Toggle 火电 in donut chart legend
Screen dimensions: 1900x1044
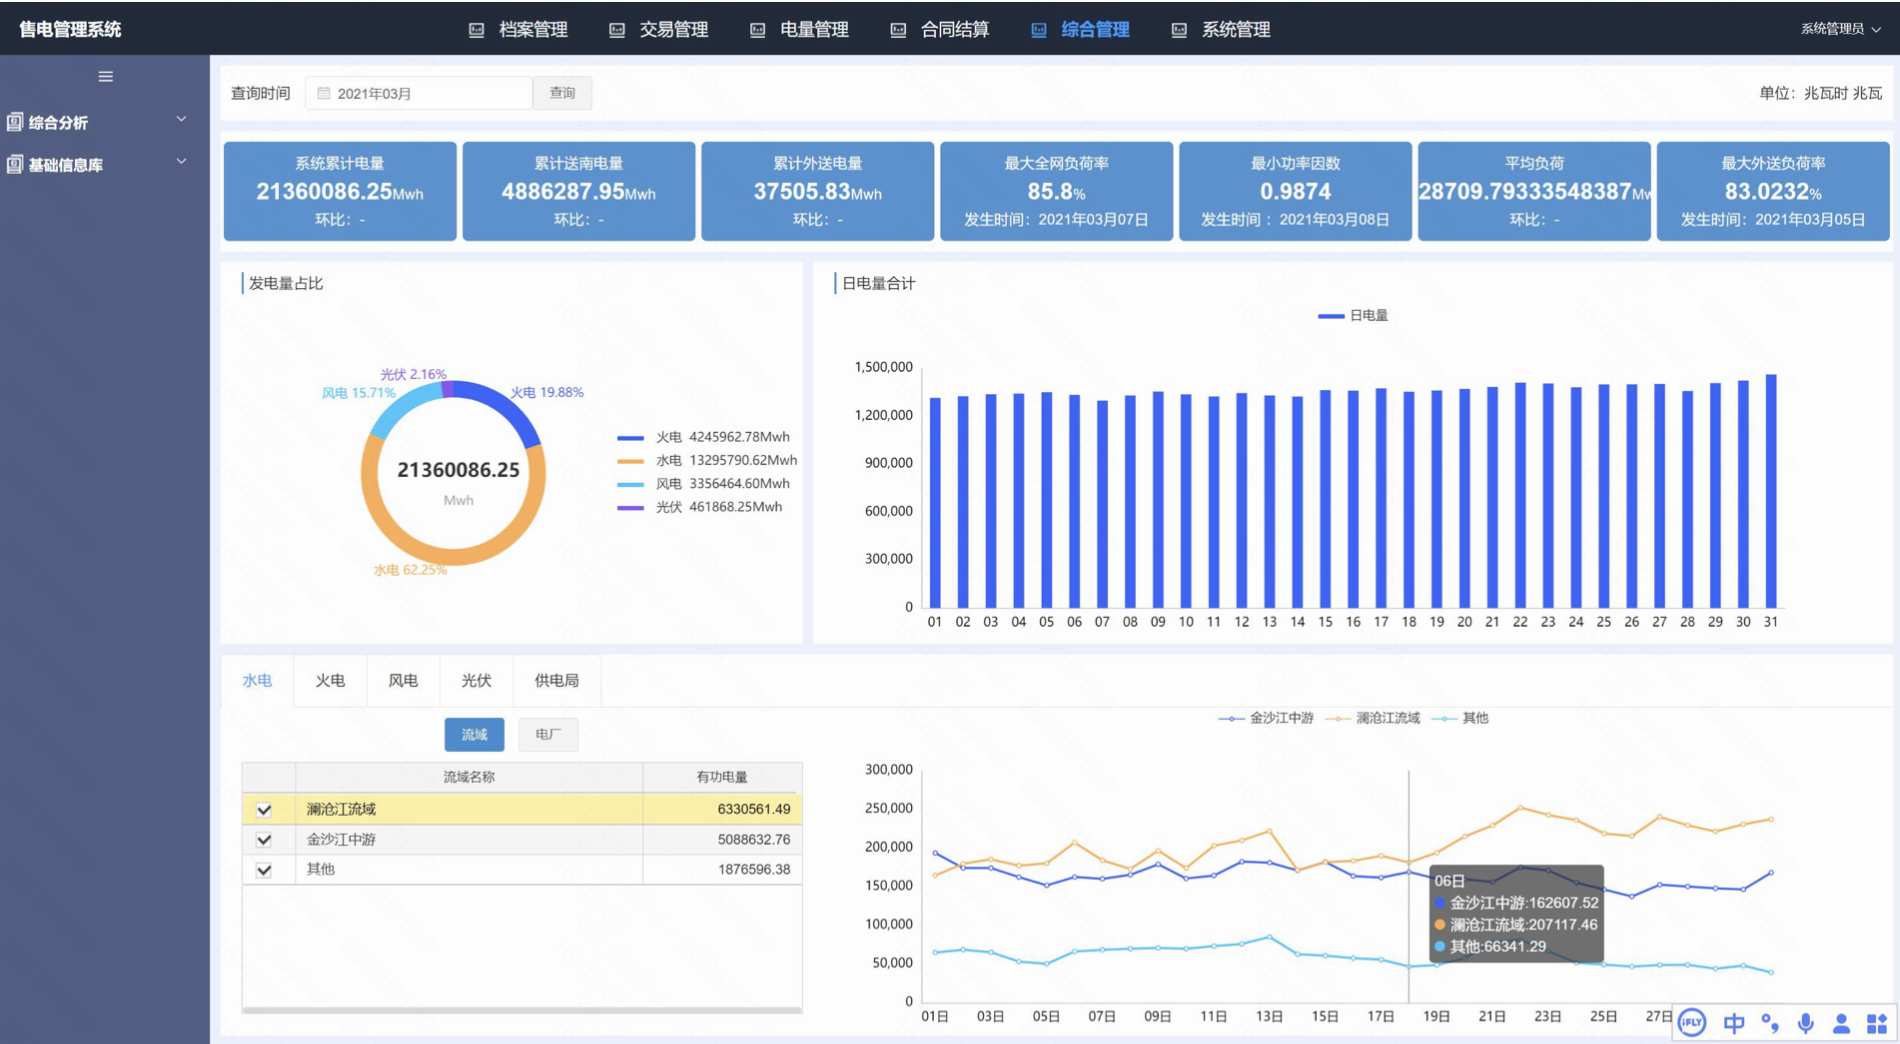point(703,437)
